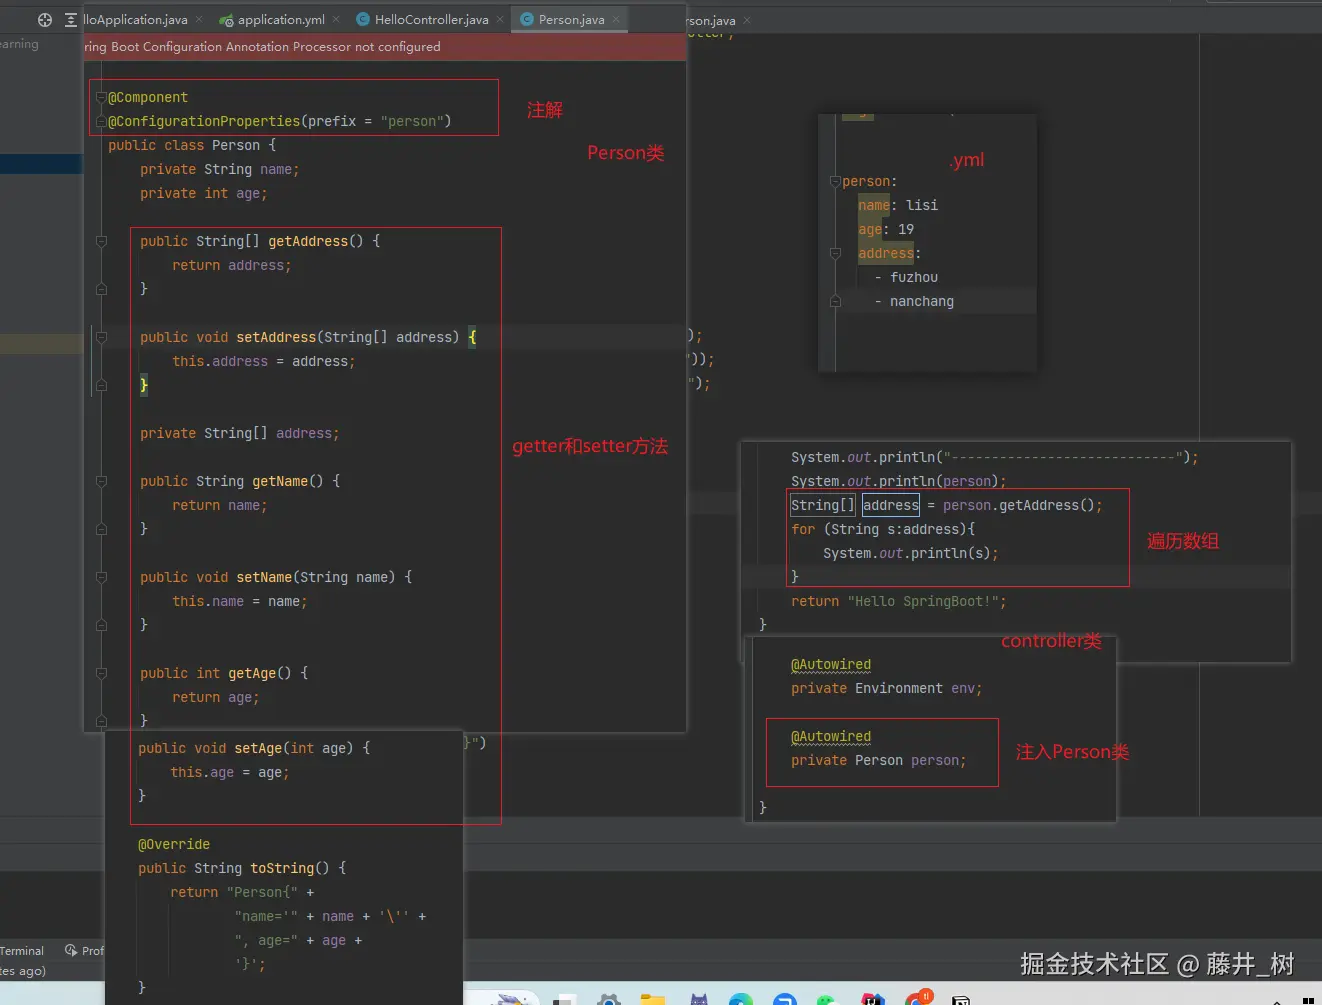Click the collapse all icon in project toolbar
This screenshot has height=1005, width=1322.
click(71, 20)
